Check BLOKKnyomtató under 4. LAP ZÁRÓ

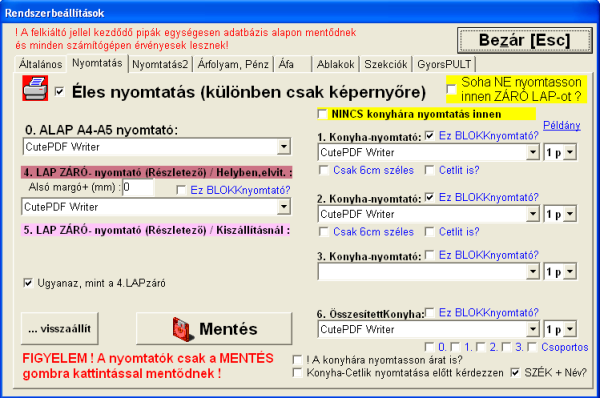(181, 190)
